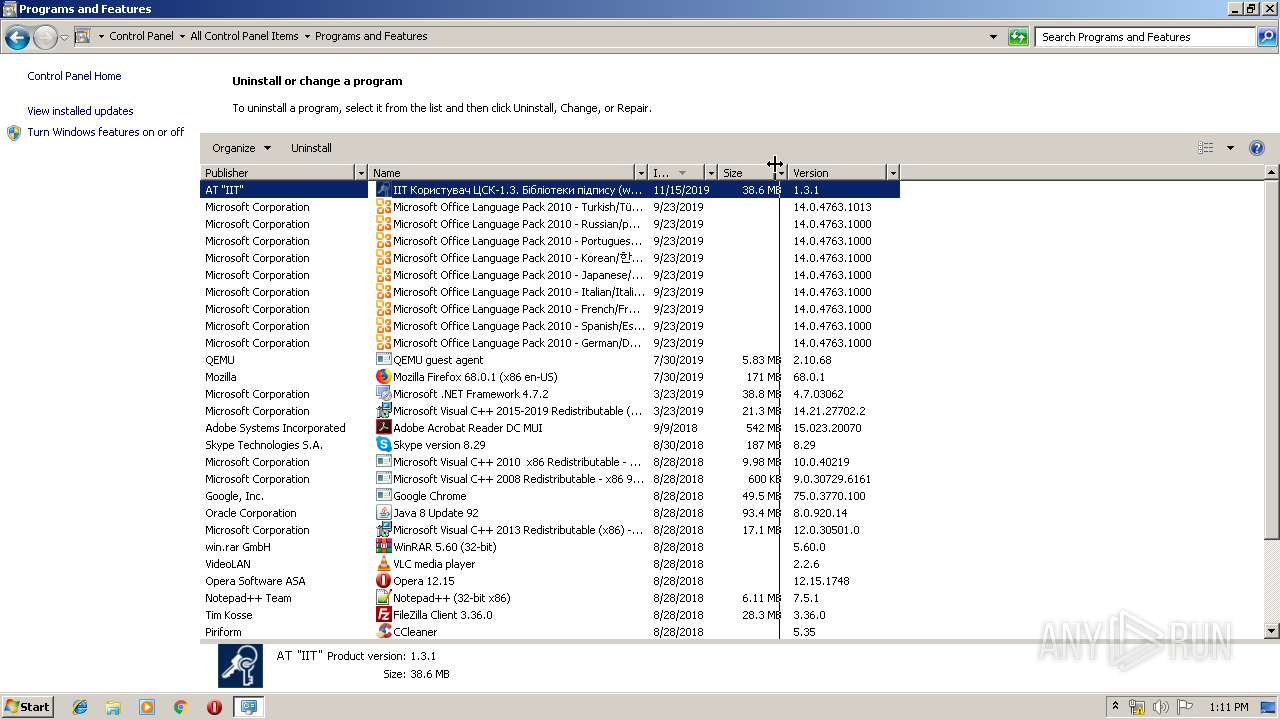Select Microsoft Visual C++ 2008 Redistributable row

[x=550, y=479]
